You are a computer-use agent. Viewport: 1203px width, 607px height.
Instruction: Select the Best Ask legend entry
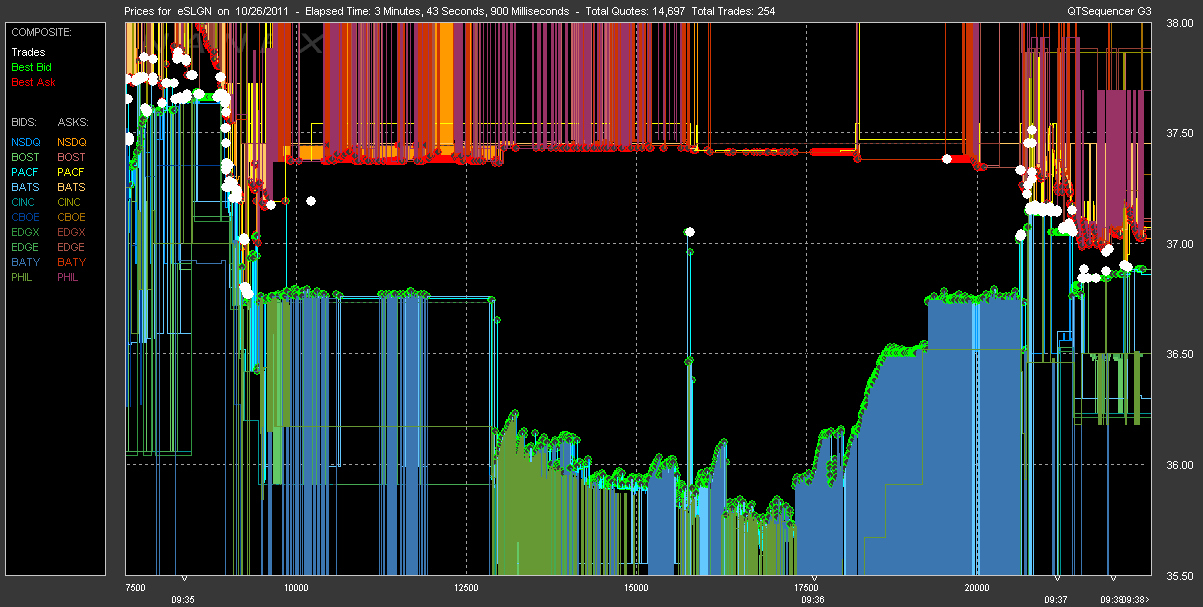(x=33, y=82)
